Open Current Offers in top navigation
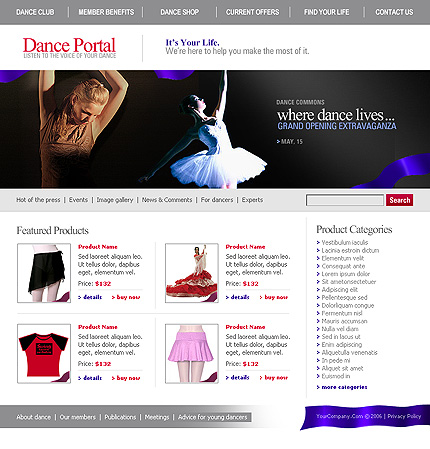Screen dimensions: 430x449 pos(253,12)
